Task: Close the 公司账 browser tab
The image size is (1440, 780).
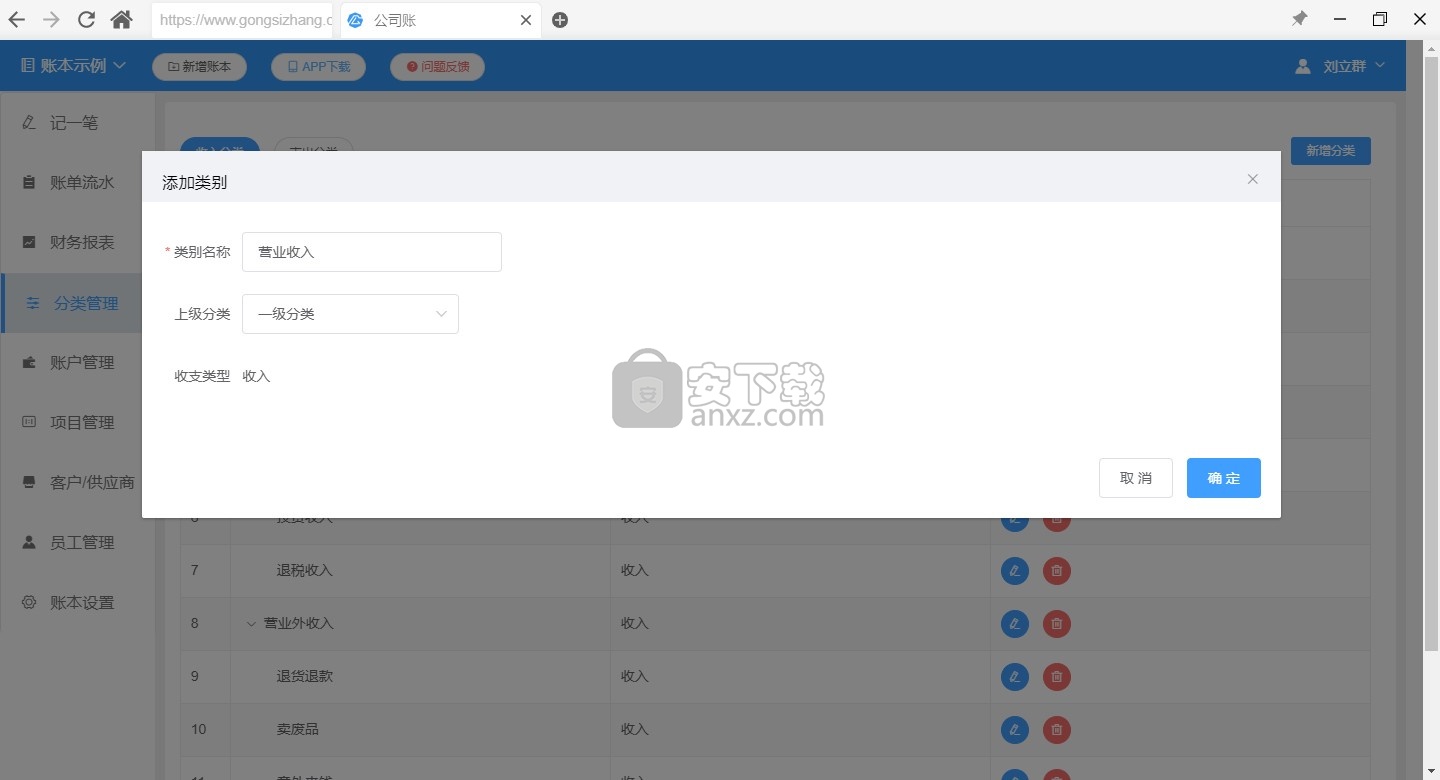Action: 526,20
